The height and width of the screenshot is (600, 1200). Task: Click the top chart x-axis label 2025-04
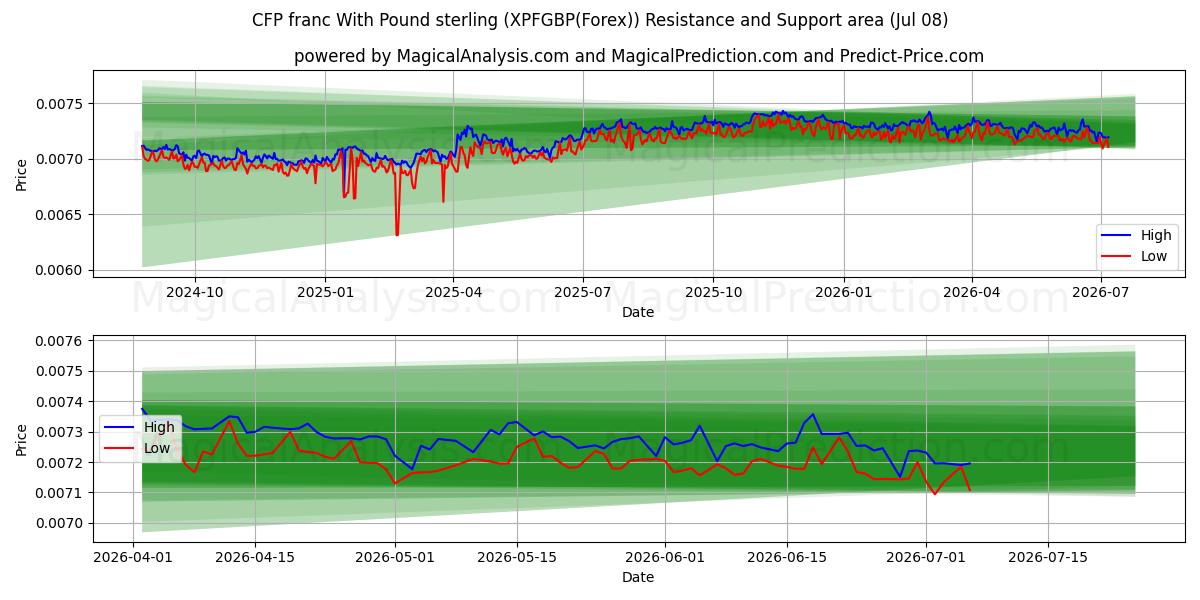[x=453, y=293]
